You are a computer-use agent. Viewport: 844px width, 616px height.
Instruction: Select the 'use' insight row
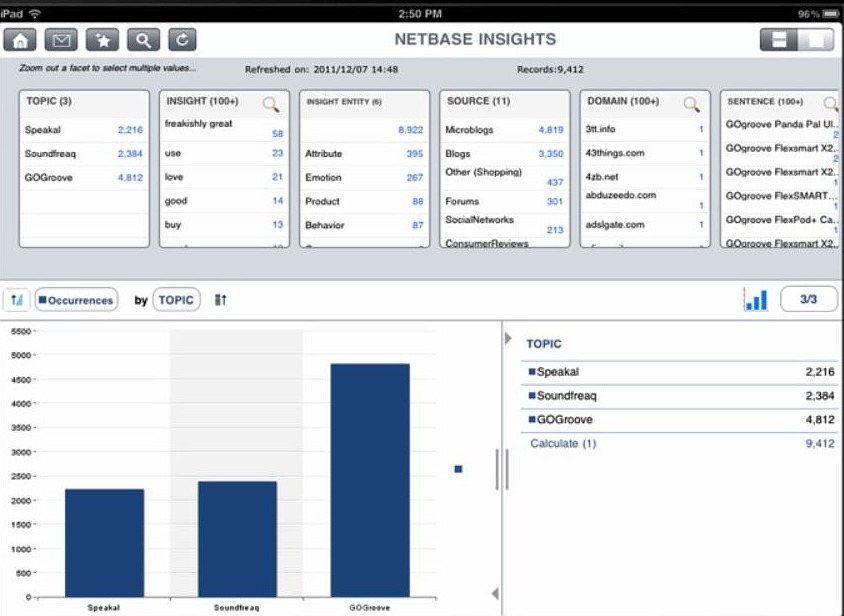(x=224, y=153)
